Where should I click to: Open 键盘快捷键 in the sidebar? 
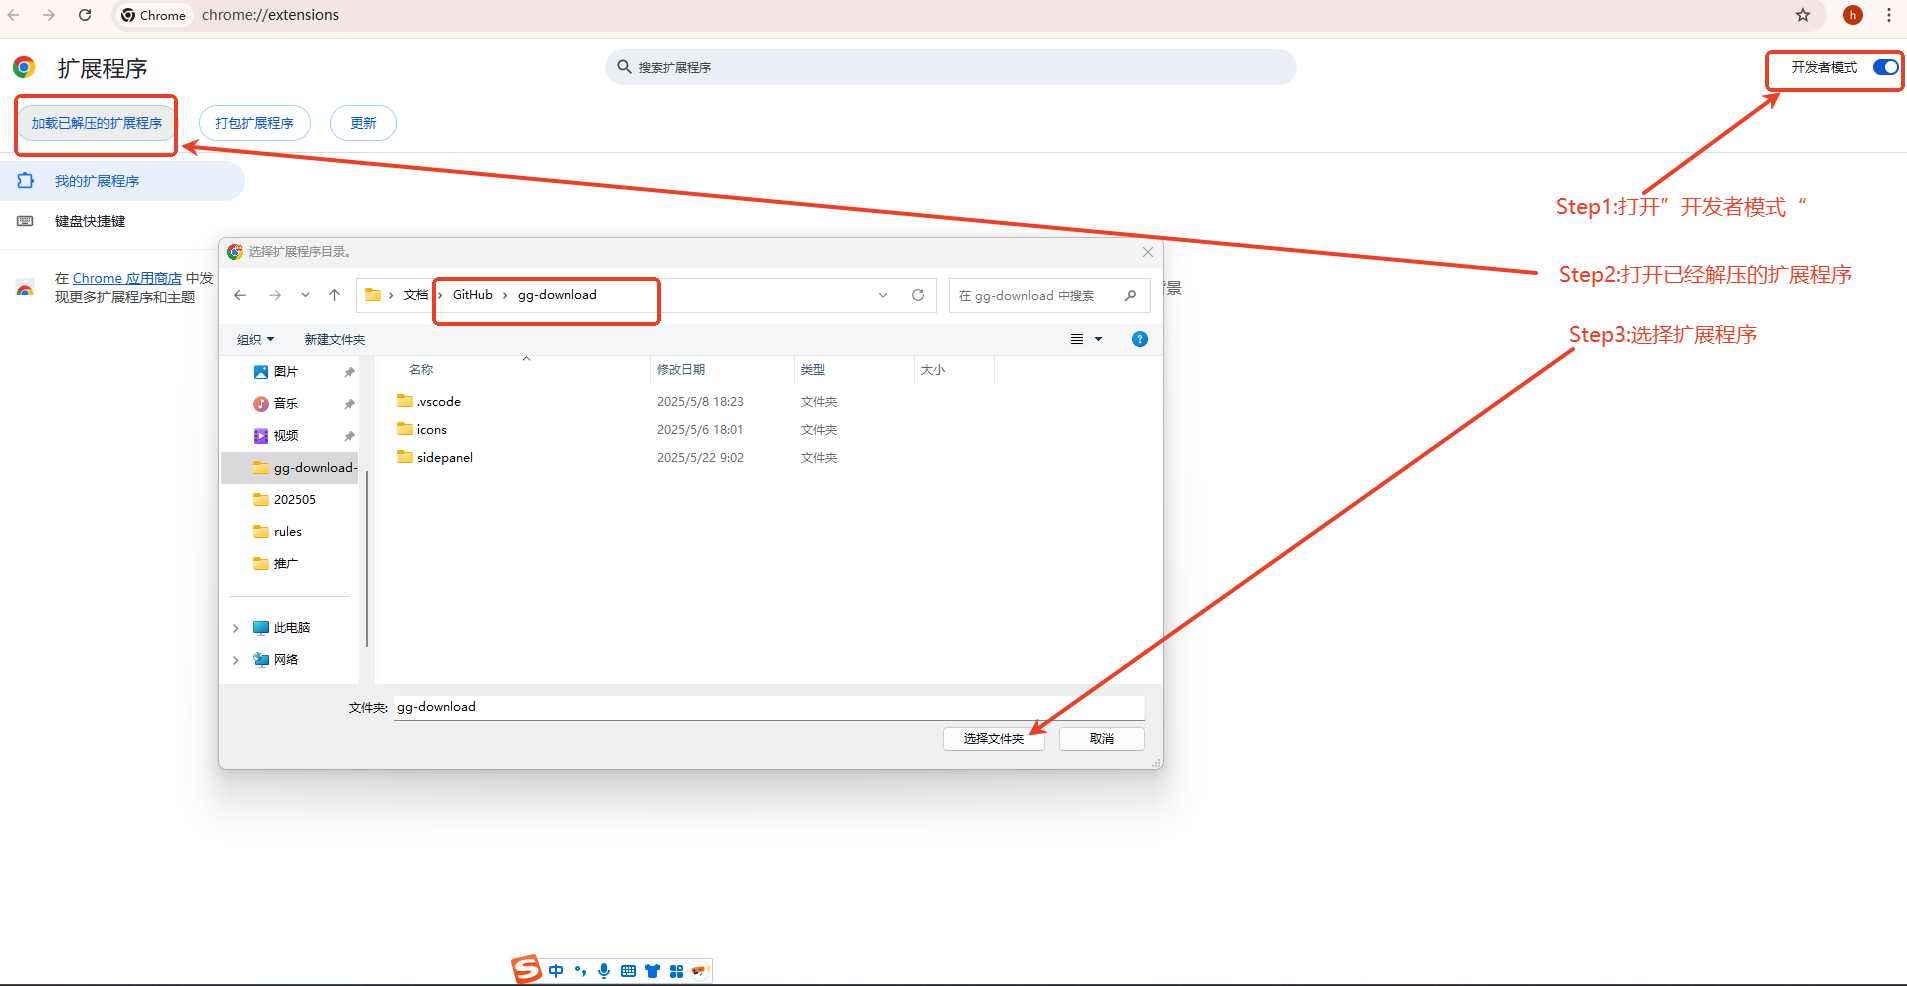click(90, 221)
